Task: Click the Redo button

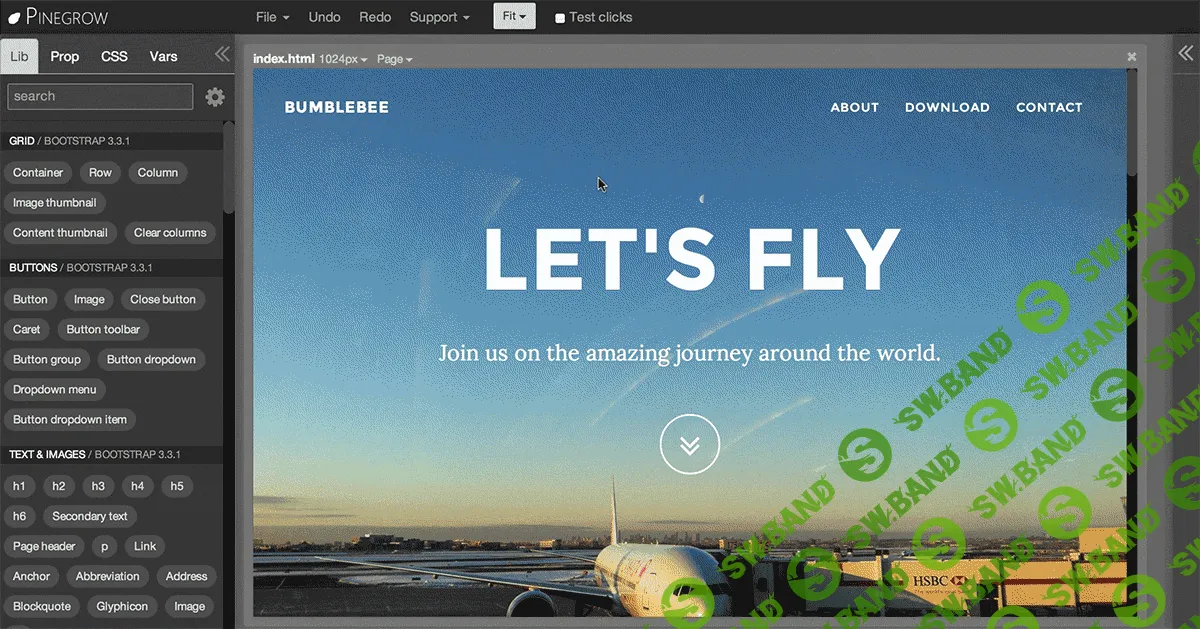Action: pyautogui.click(x=375, y=17)
